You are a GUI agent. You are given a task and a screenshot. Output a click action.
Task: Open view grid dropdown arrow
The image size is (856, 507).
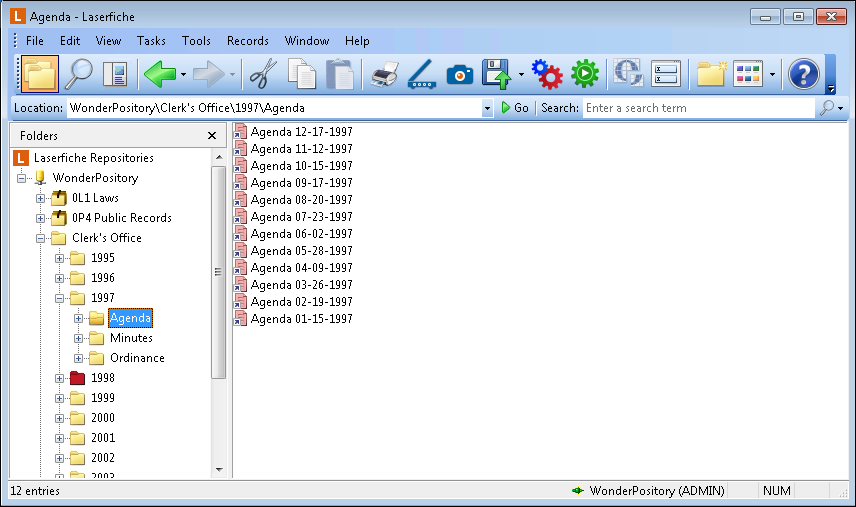click(772, 75)
